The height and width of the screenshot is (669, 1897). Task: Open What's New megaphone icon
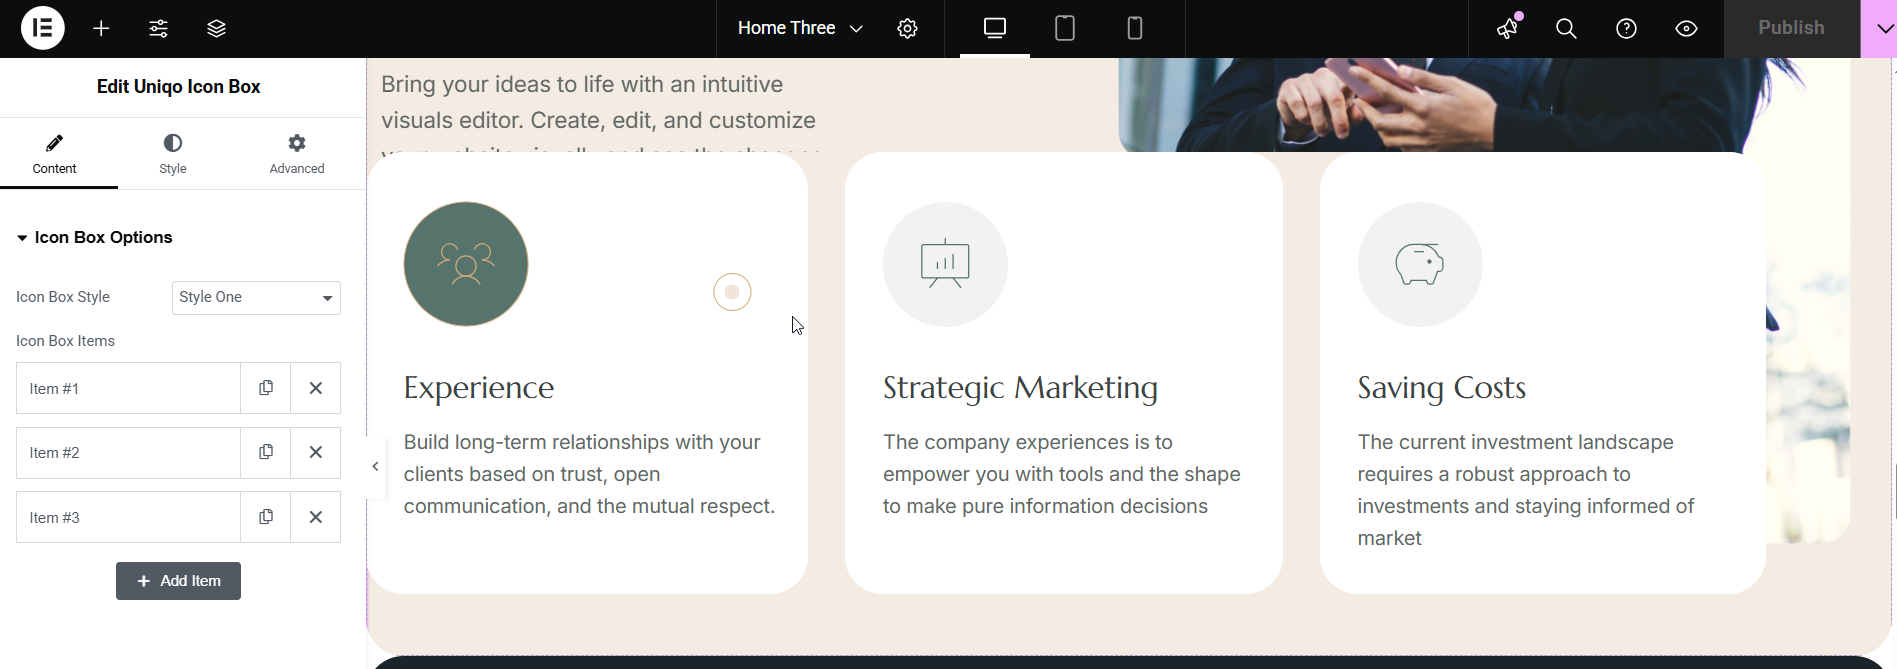click(1508, 29)
